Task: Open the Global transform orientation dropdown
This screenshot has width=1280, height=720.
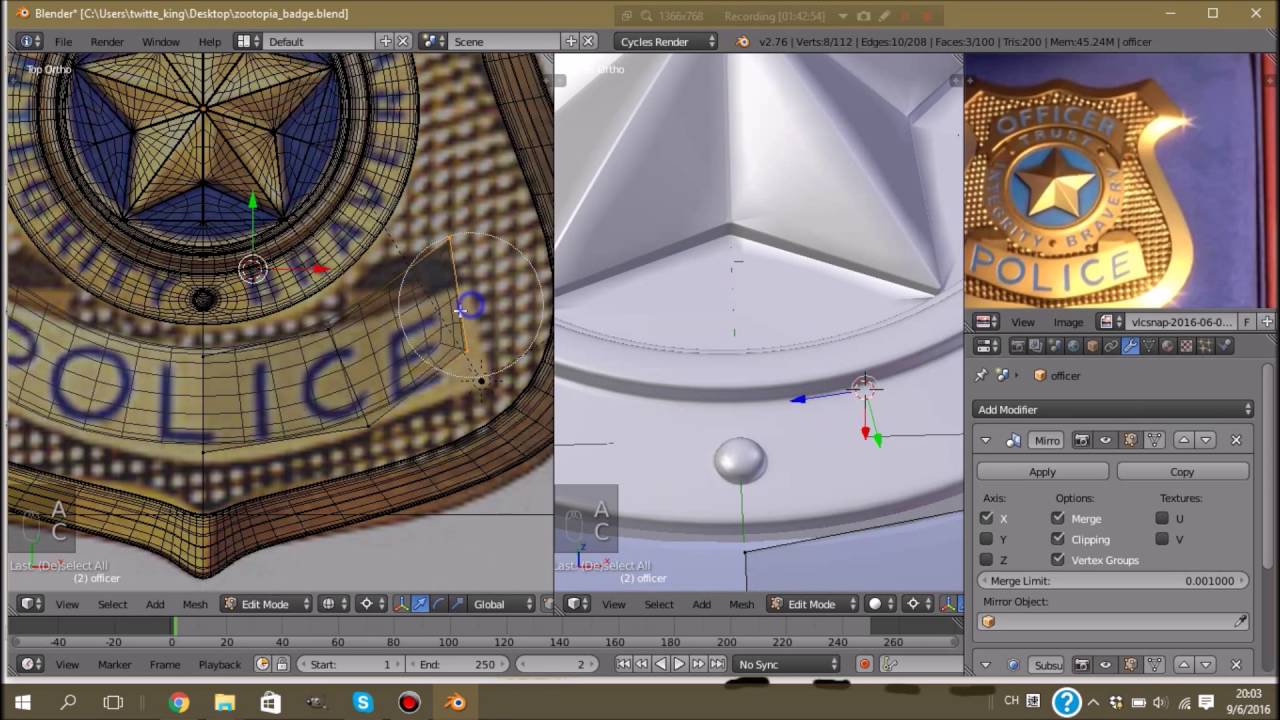Action: [x=503, y=604]
